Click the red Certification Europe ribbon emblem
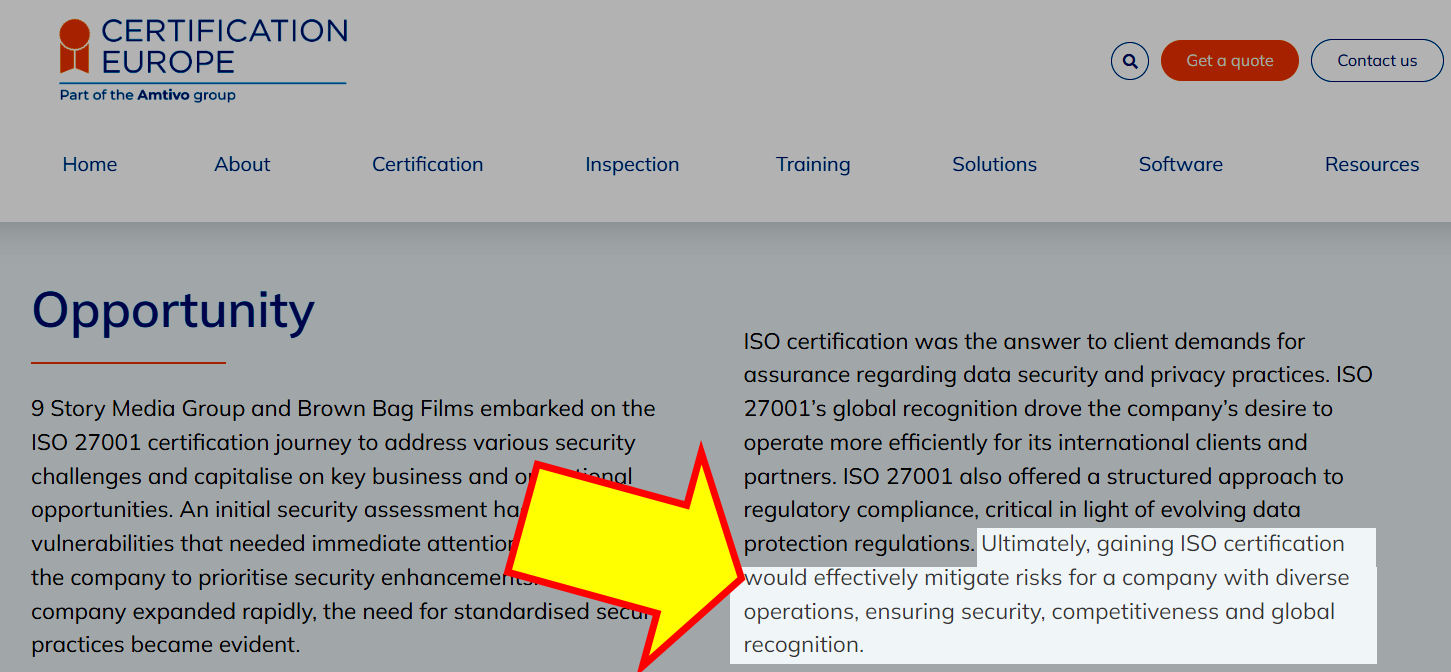Viewport: 1451px width, 672px height. coord(74,46)
